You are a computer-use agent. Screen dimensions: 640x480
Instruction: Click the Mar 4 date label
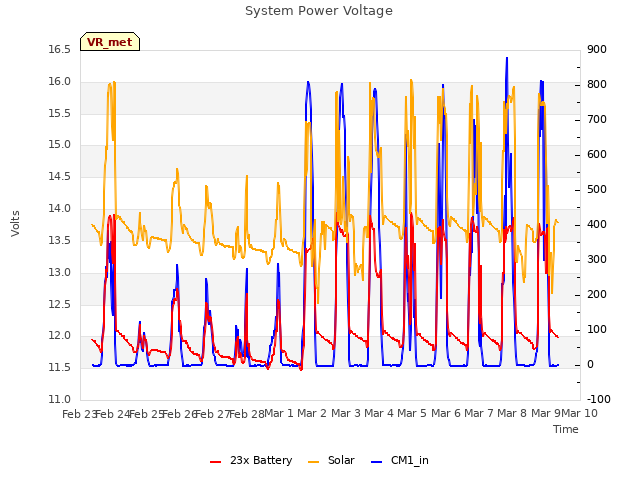379,413
